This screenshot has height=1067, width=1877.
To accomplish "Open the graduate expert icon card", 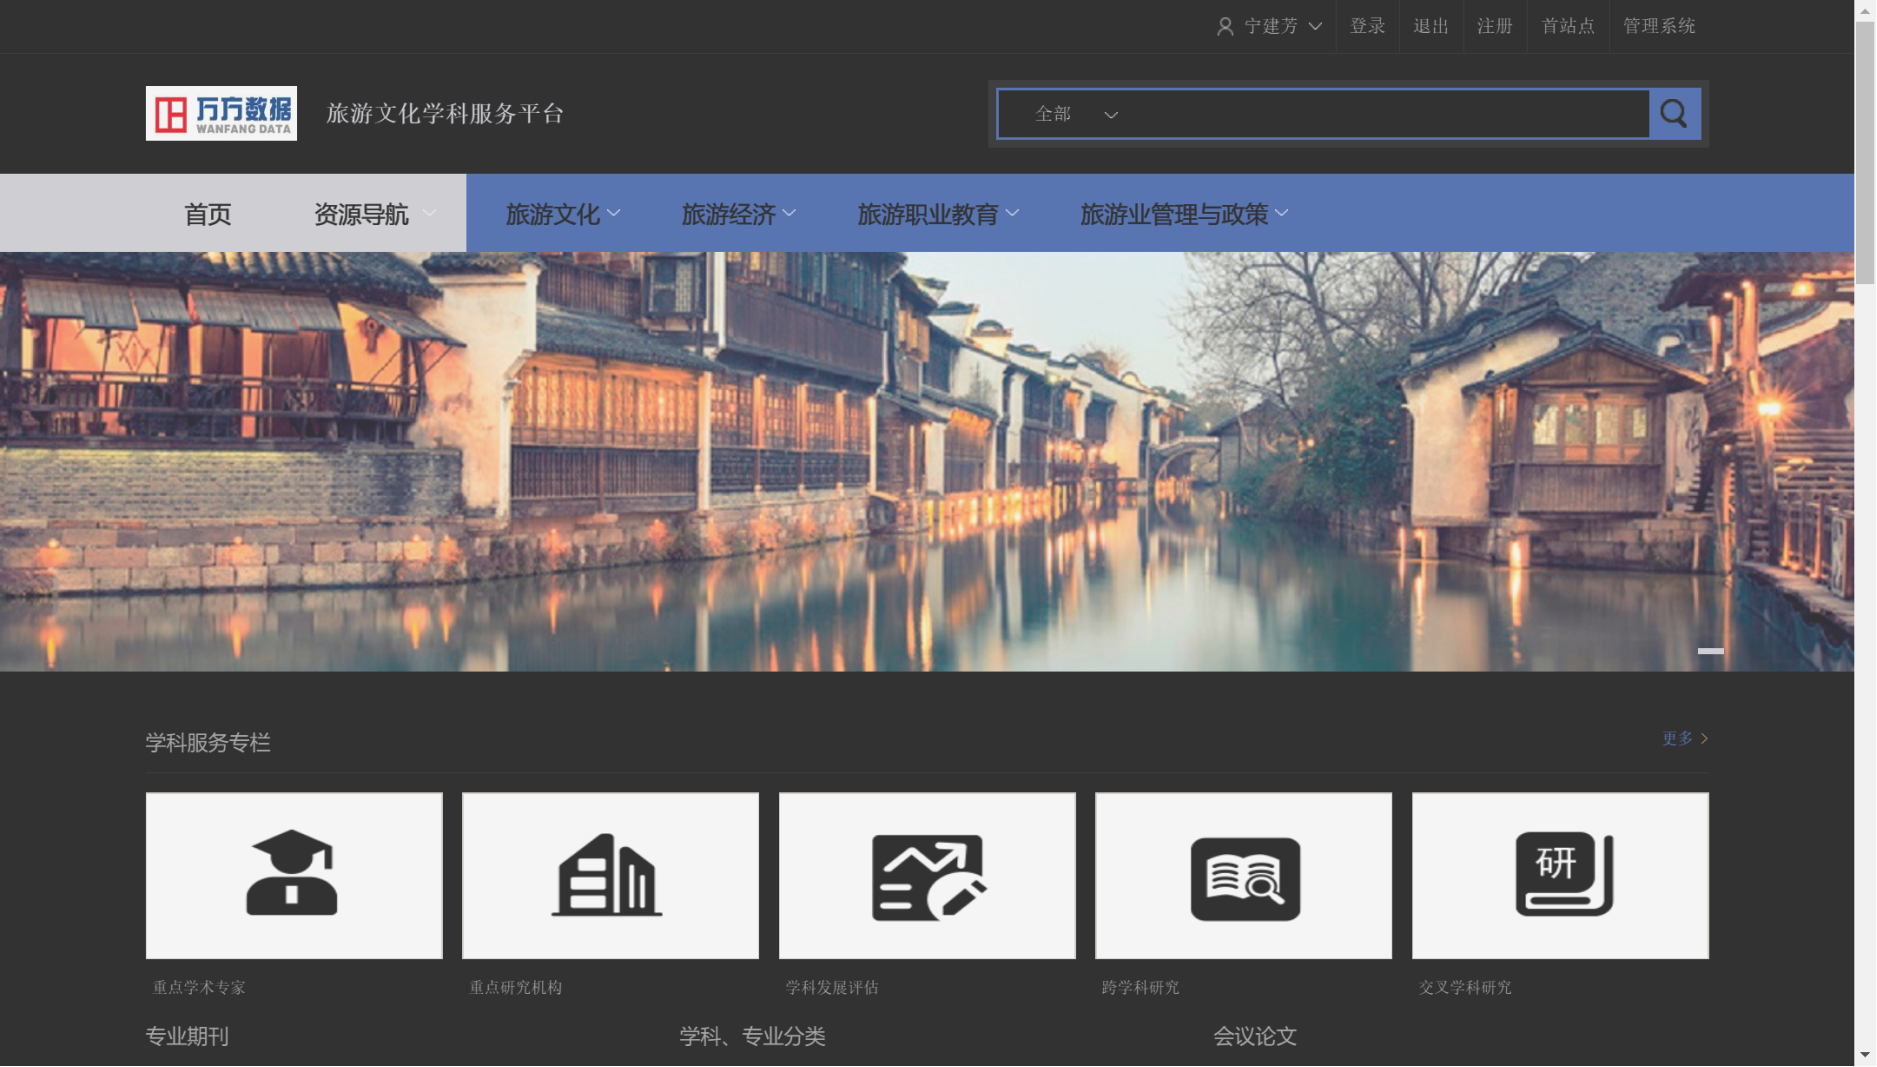I will pyautogui.click(x=294, y=876).
